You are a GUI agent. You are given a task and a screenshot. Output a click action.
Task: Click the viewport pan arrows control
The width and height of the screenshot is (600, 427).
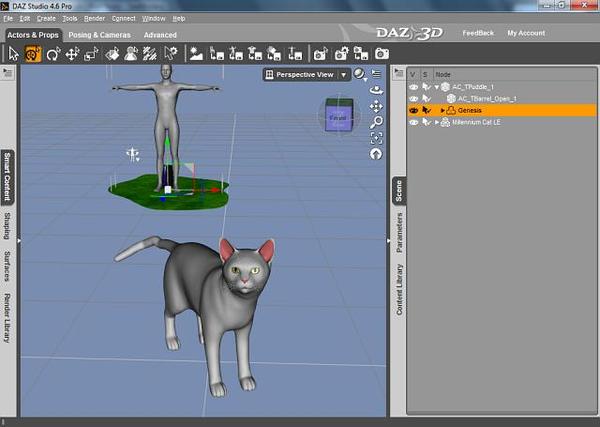click(x=376, y=106)
